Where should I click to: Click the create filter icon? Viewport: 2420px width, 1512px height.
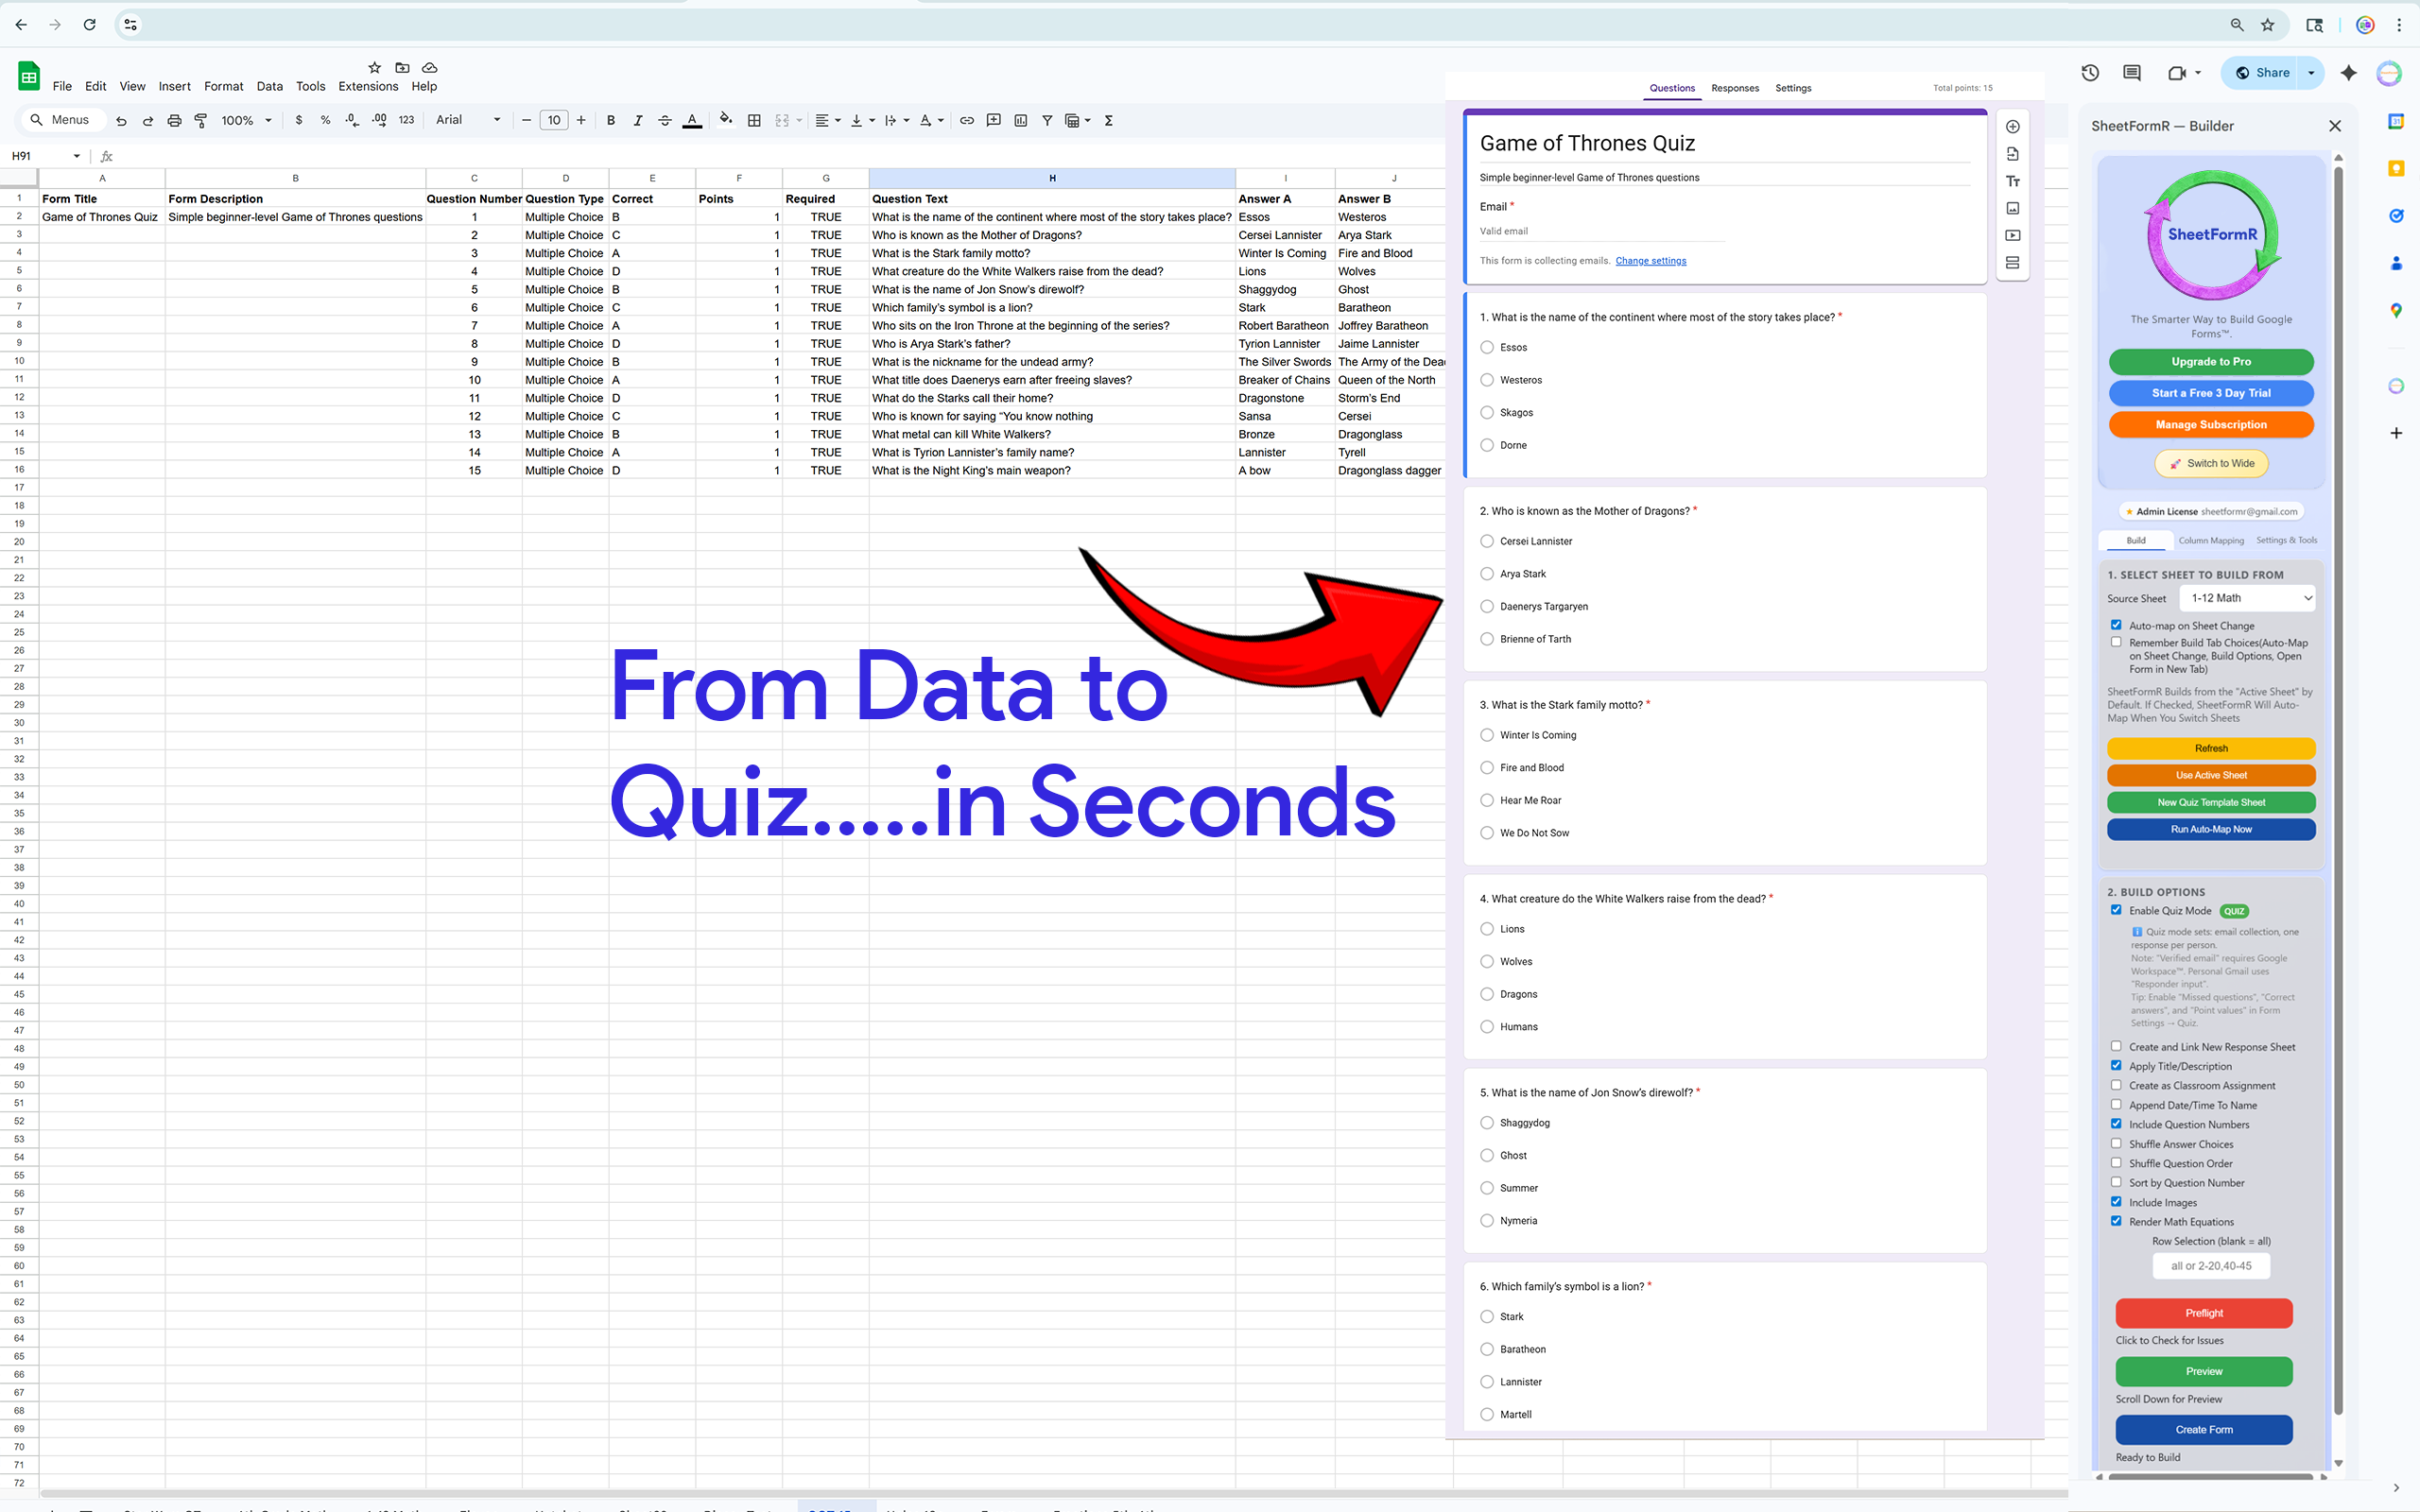(1047, 120)
